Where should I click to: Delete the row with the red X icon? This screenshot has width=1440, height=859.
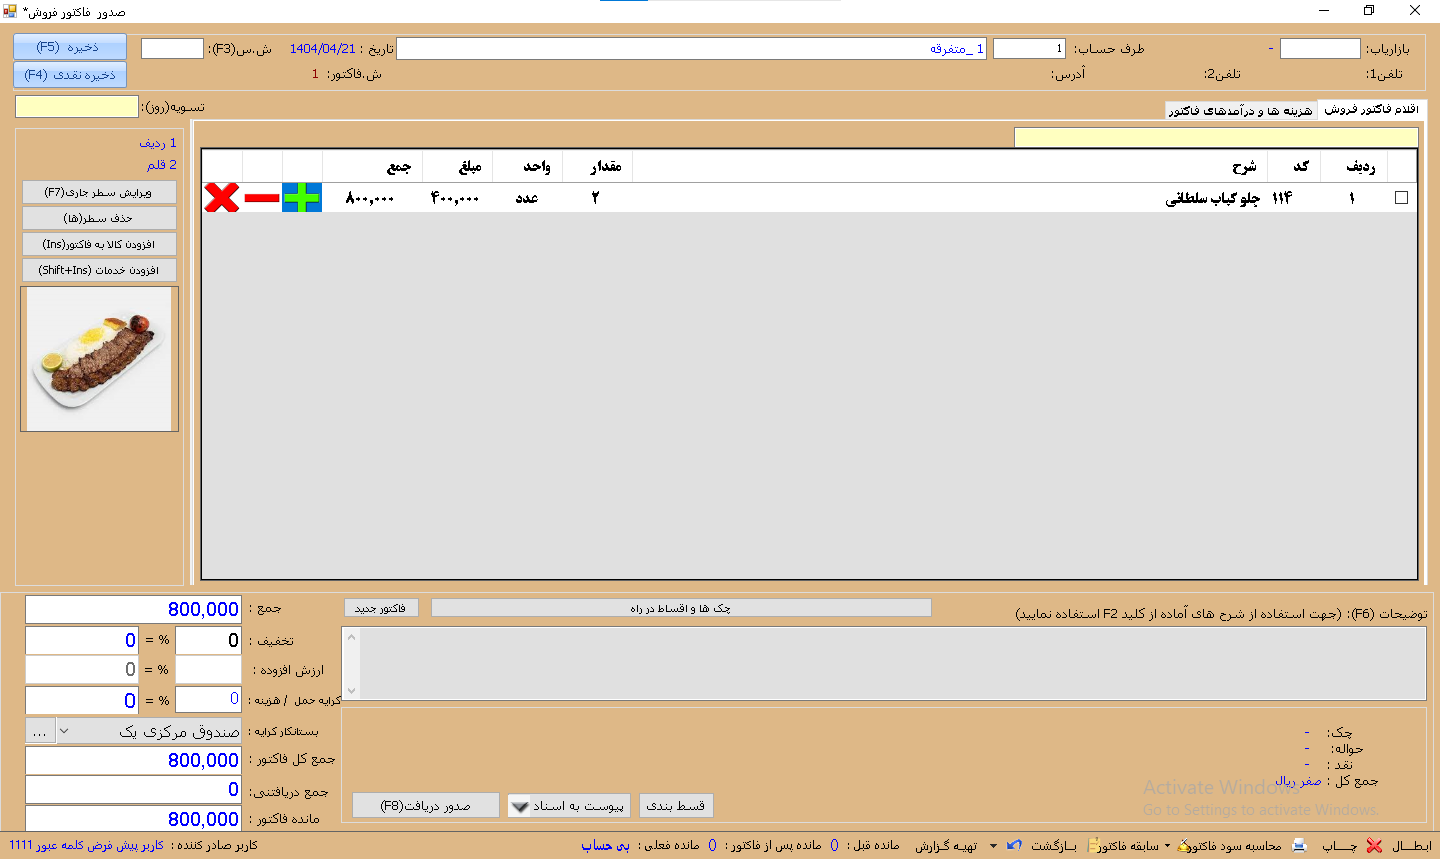222,198
